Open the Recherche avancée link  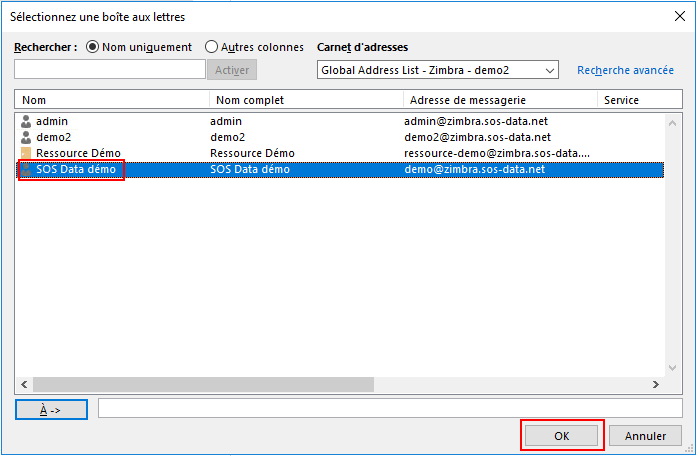point(626,70)
